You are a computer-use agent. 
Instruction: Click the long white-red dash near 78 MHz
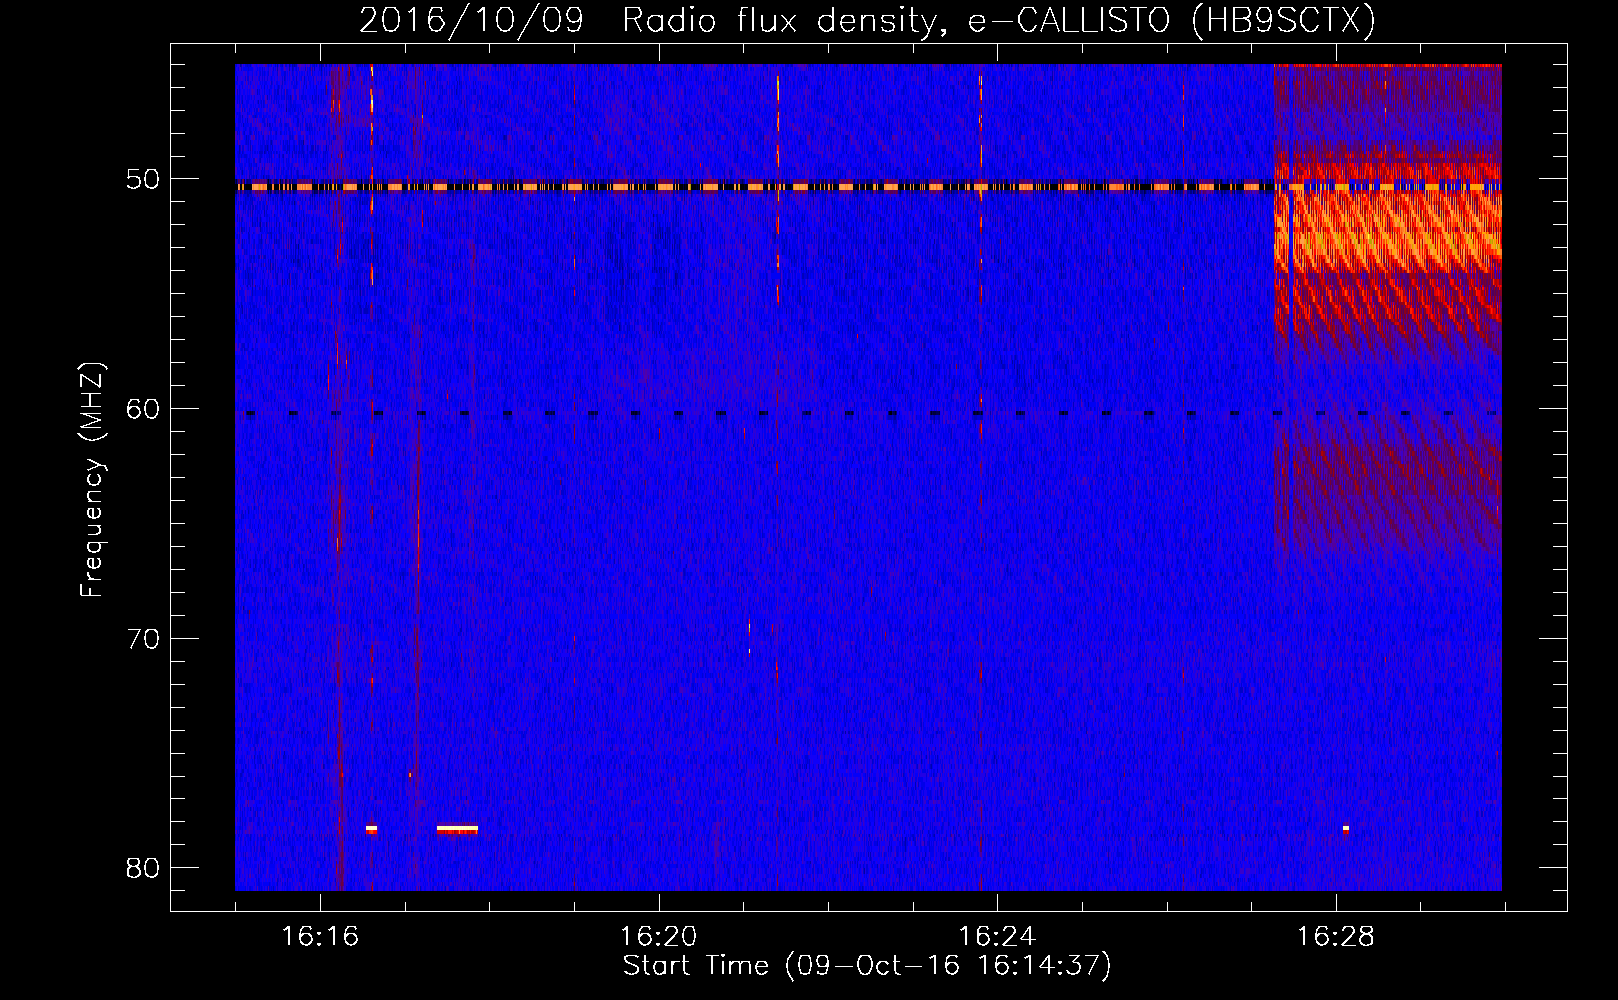457,828
